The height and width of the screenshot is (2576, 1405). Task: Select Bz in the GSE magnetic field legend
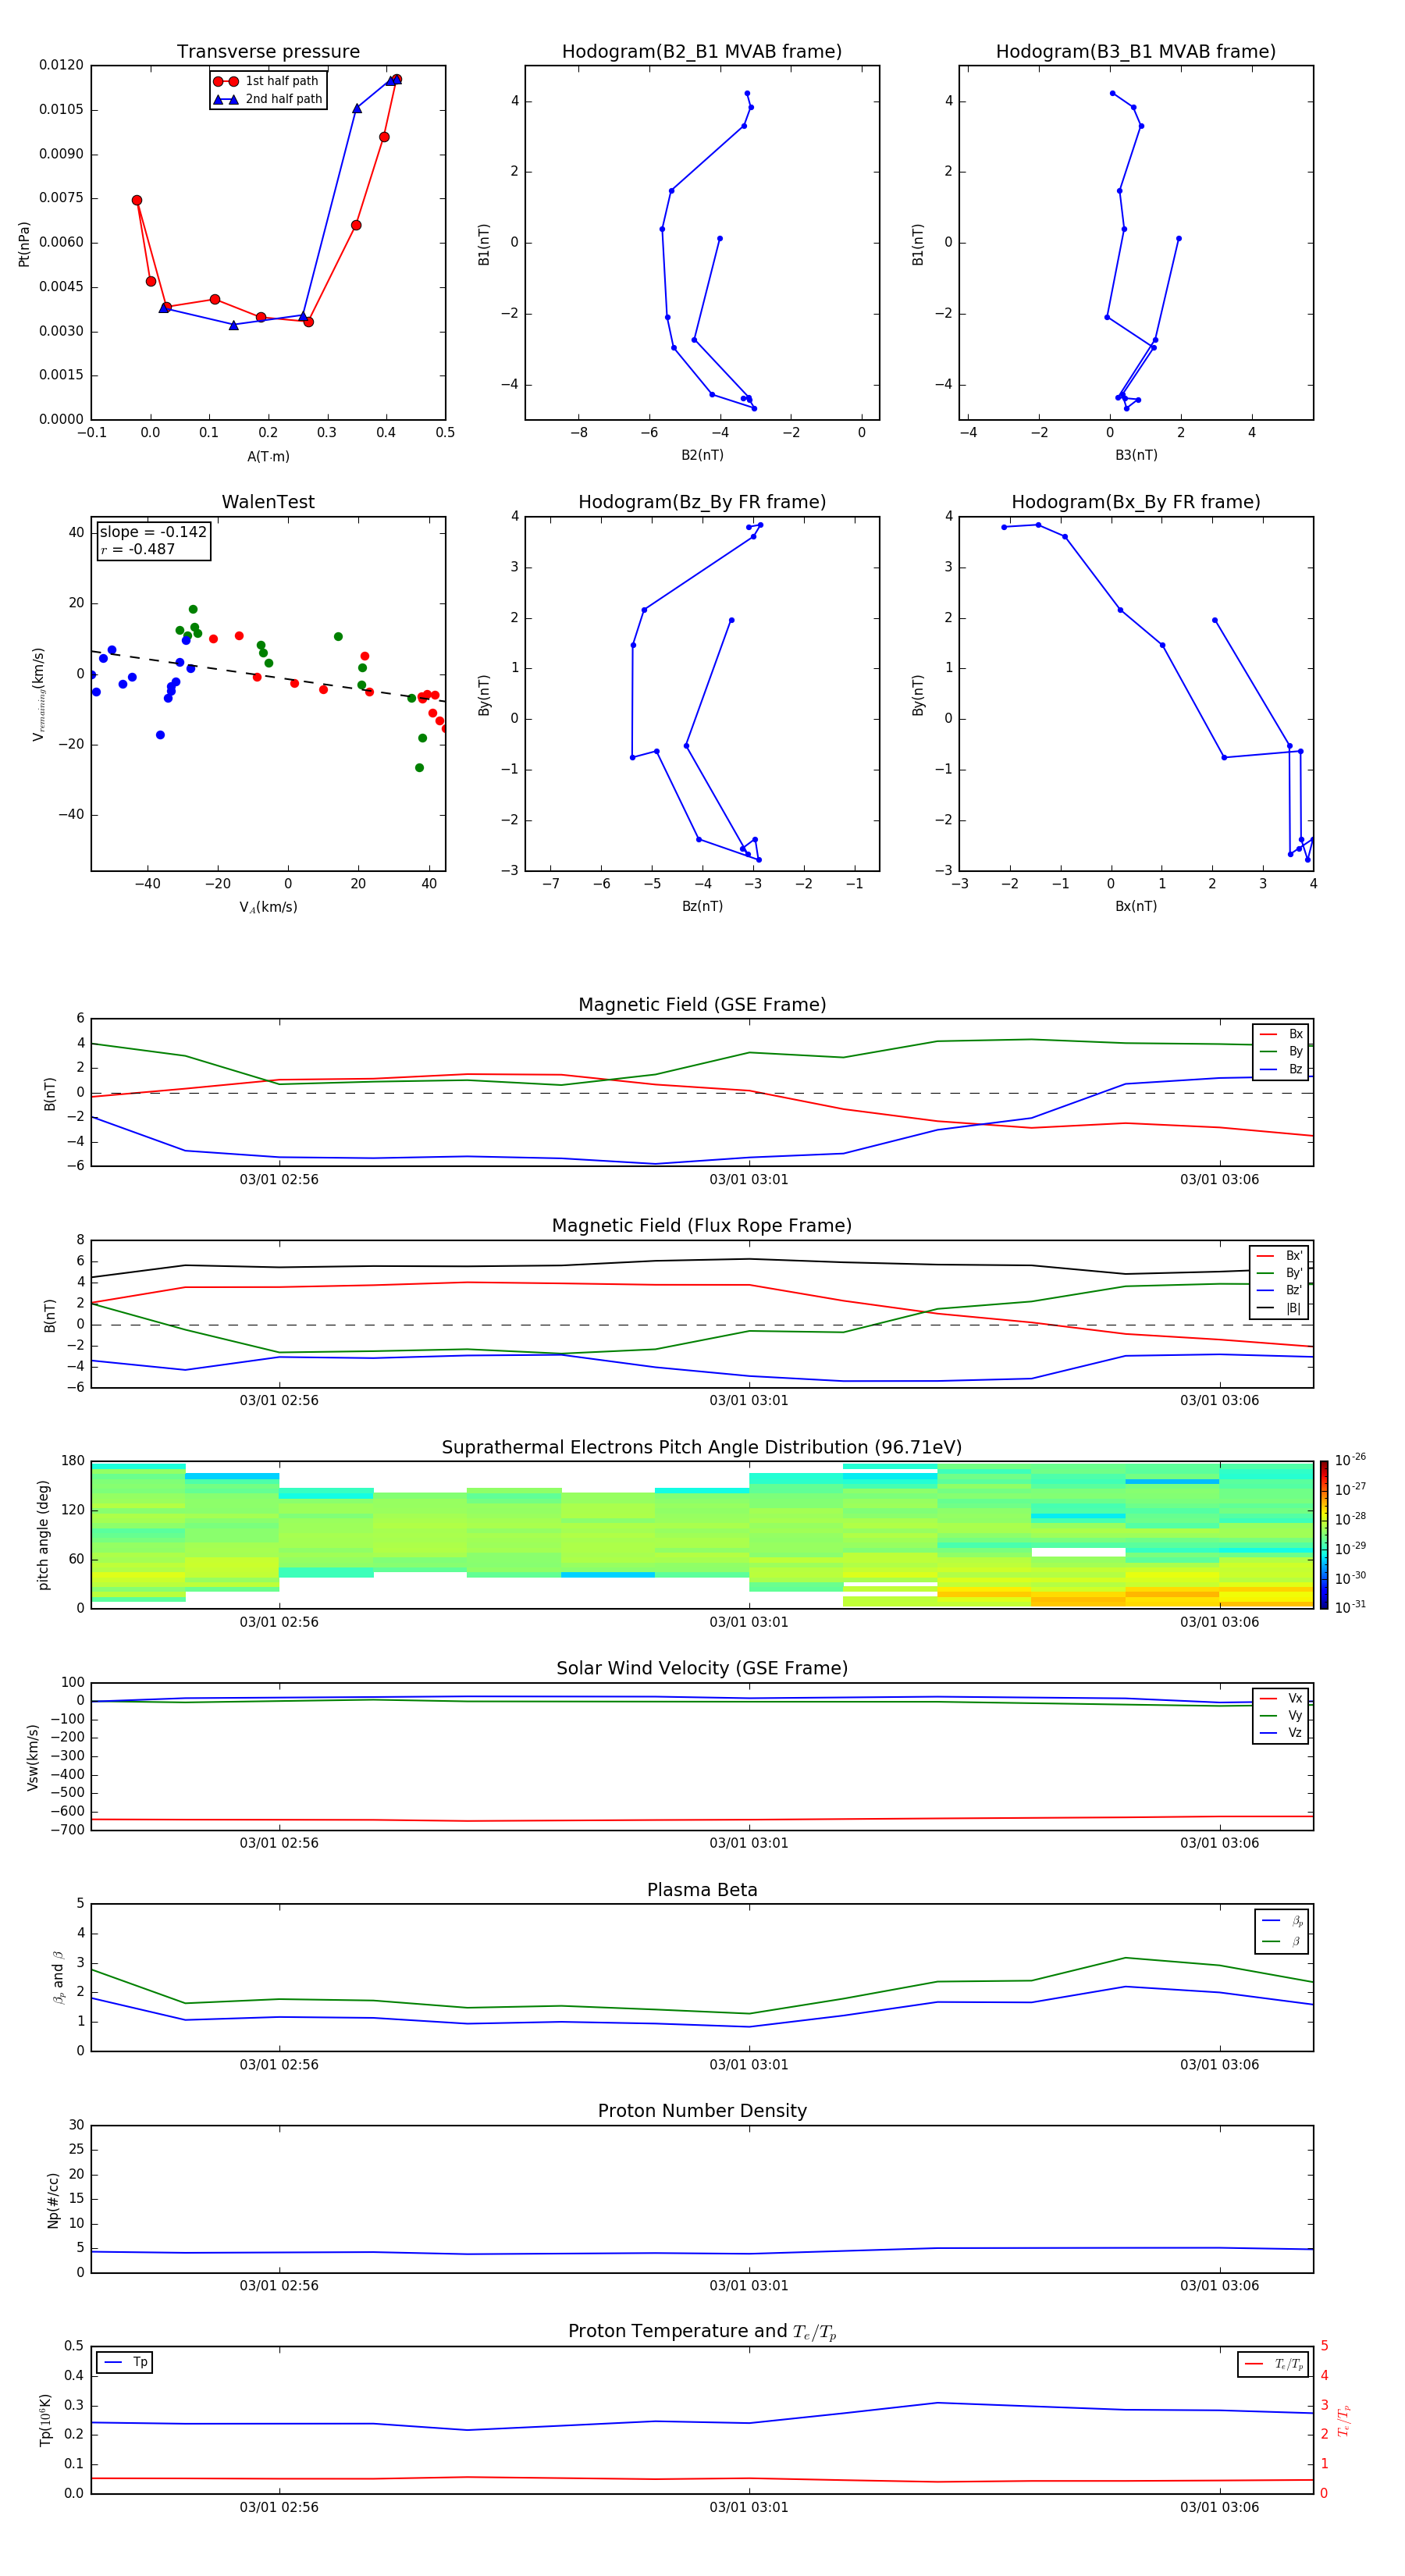[x=1282, y=1070]
